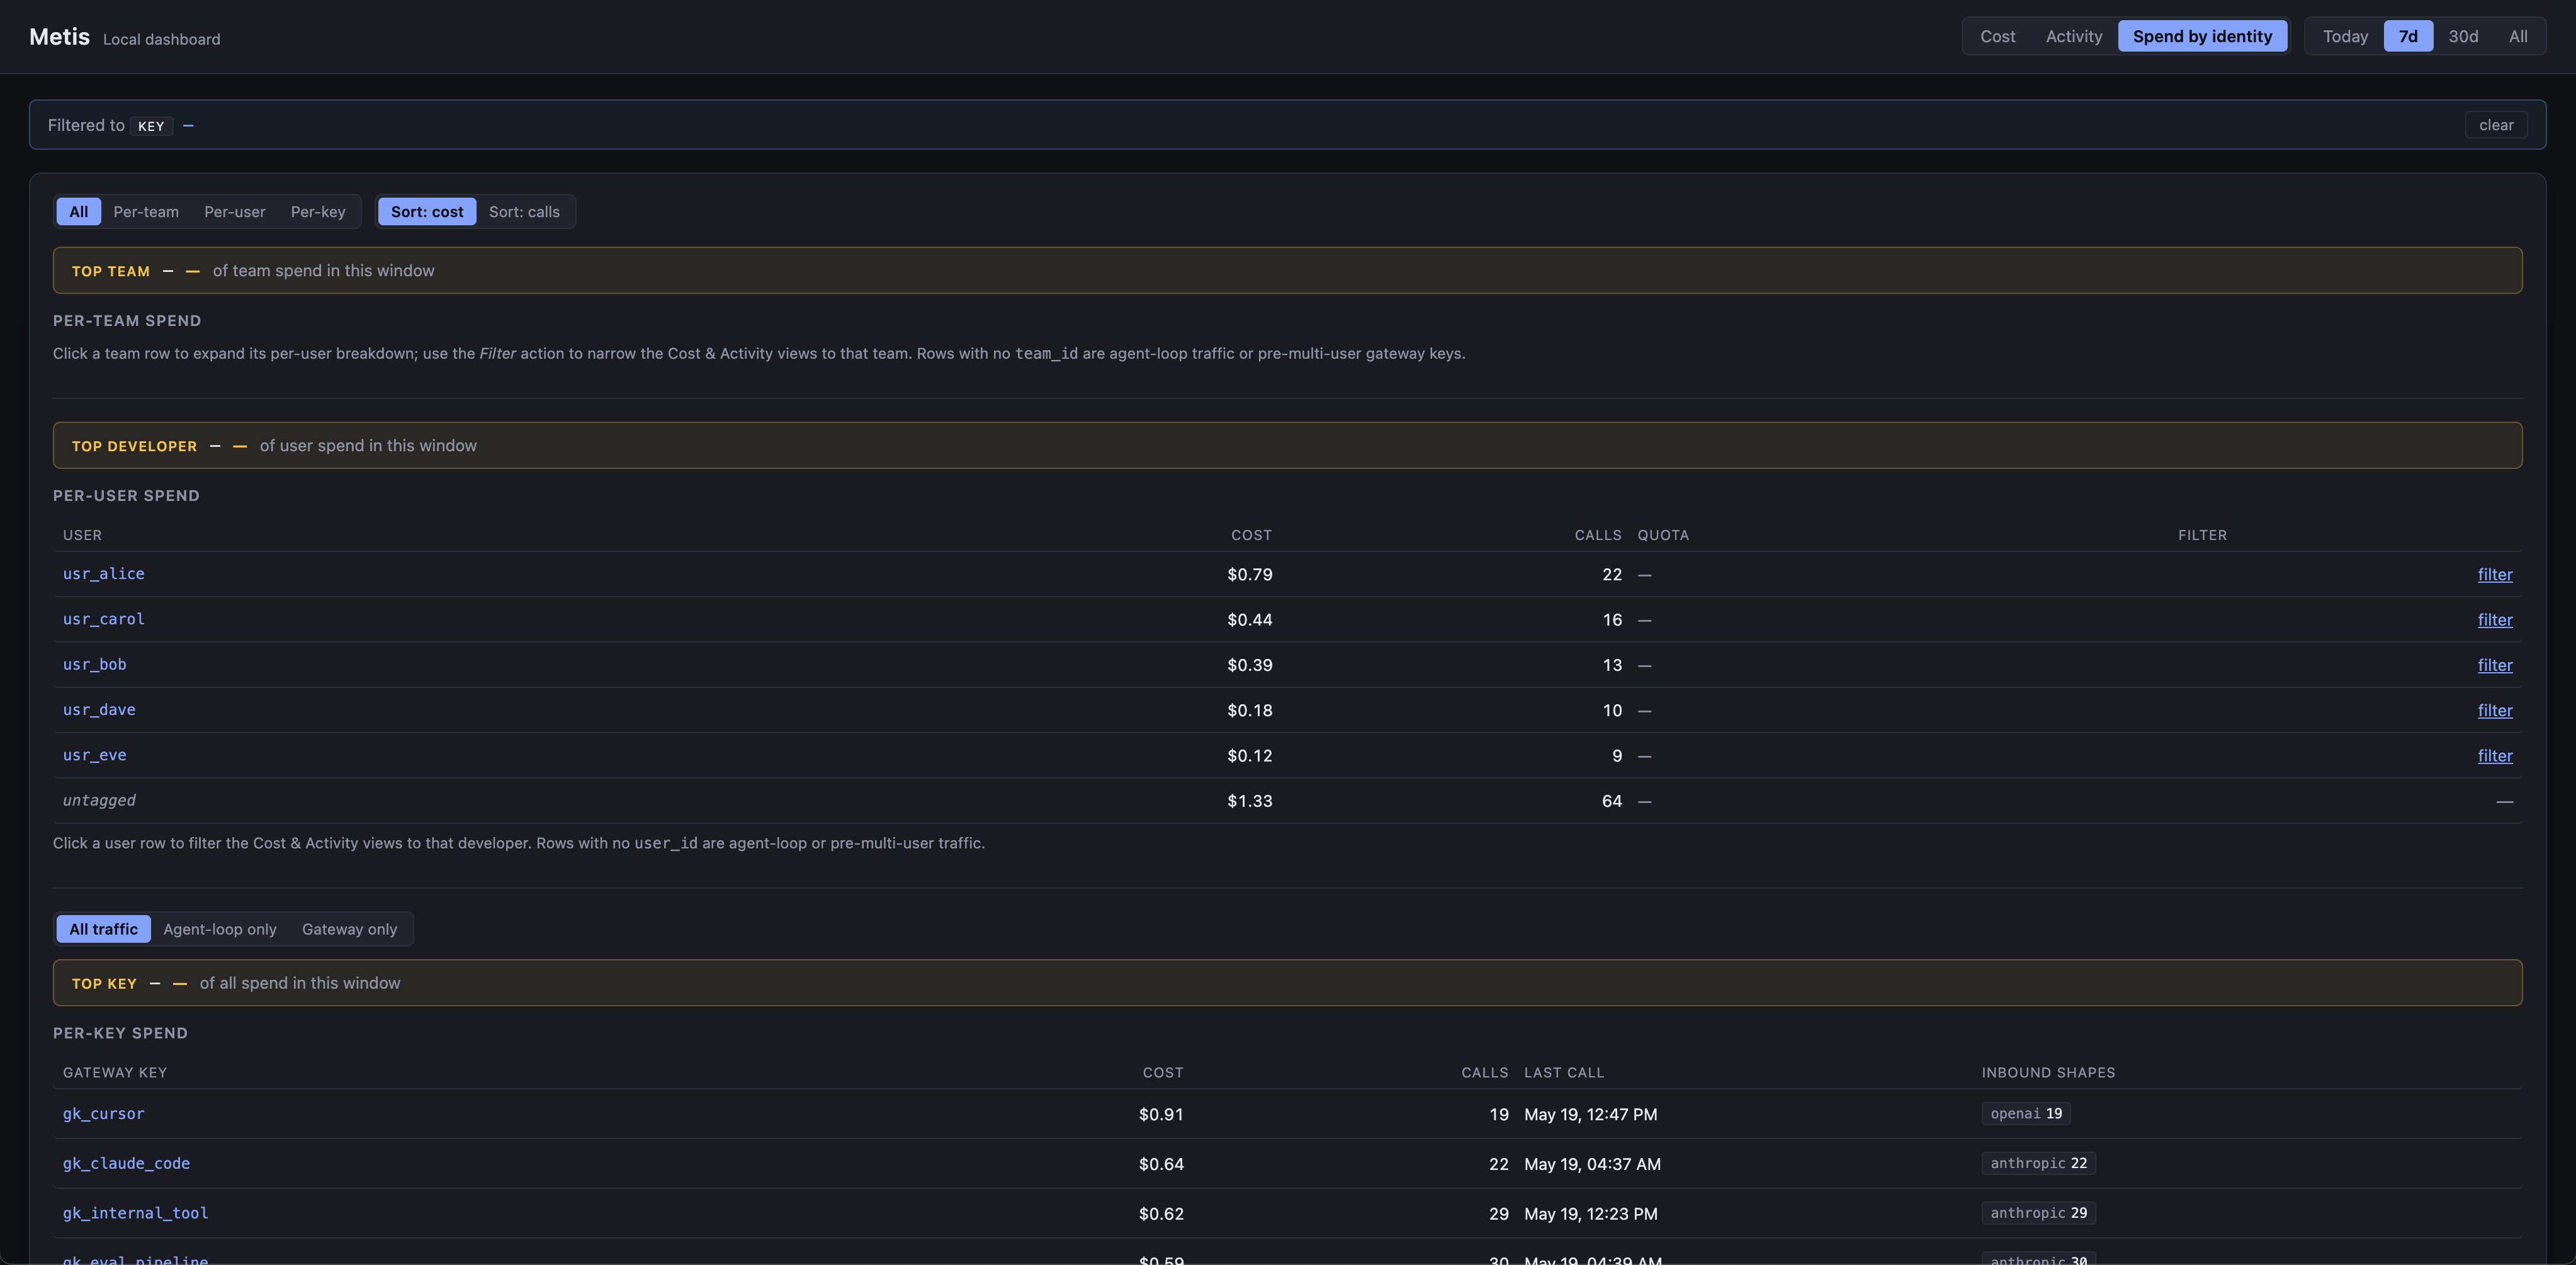Click the GATEWAY KEY column header

tap(115, 1072)
